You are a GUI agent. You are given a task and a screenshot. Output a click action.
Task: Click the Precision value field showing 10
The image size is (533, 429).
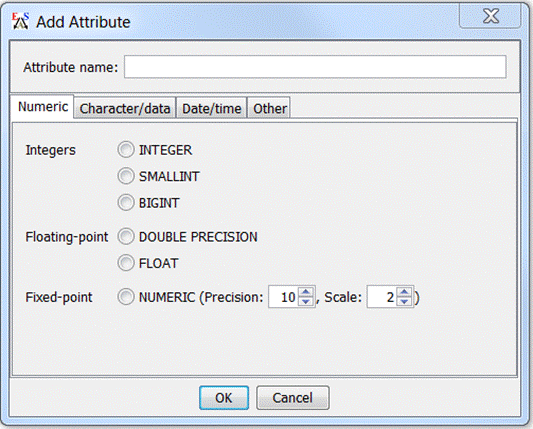283,297
